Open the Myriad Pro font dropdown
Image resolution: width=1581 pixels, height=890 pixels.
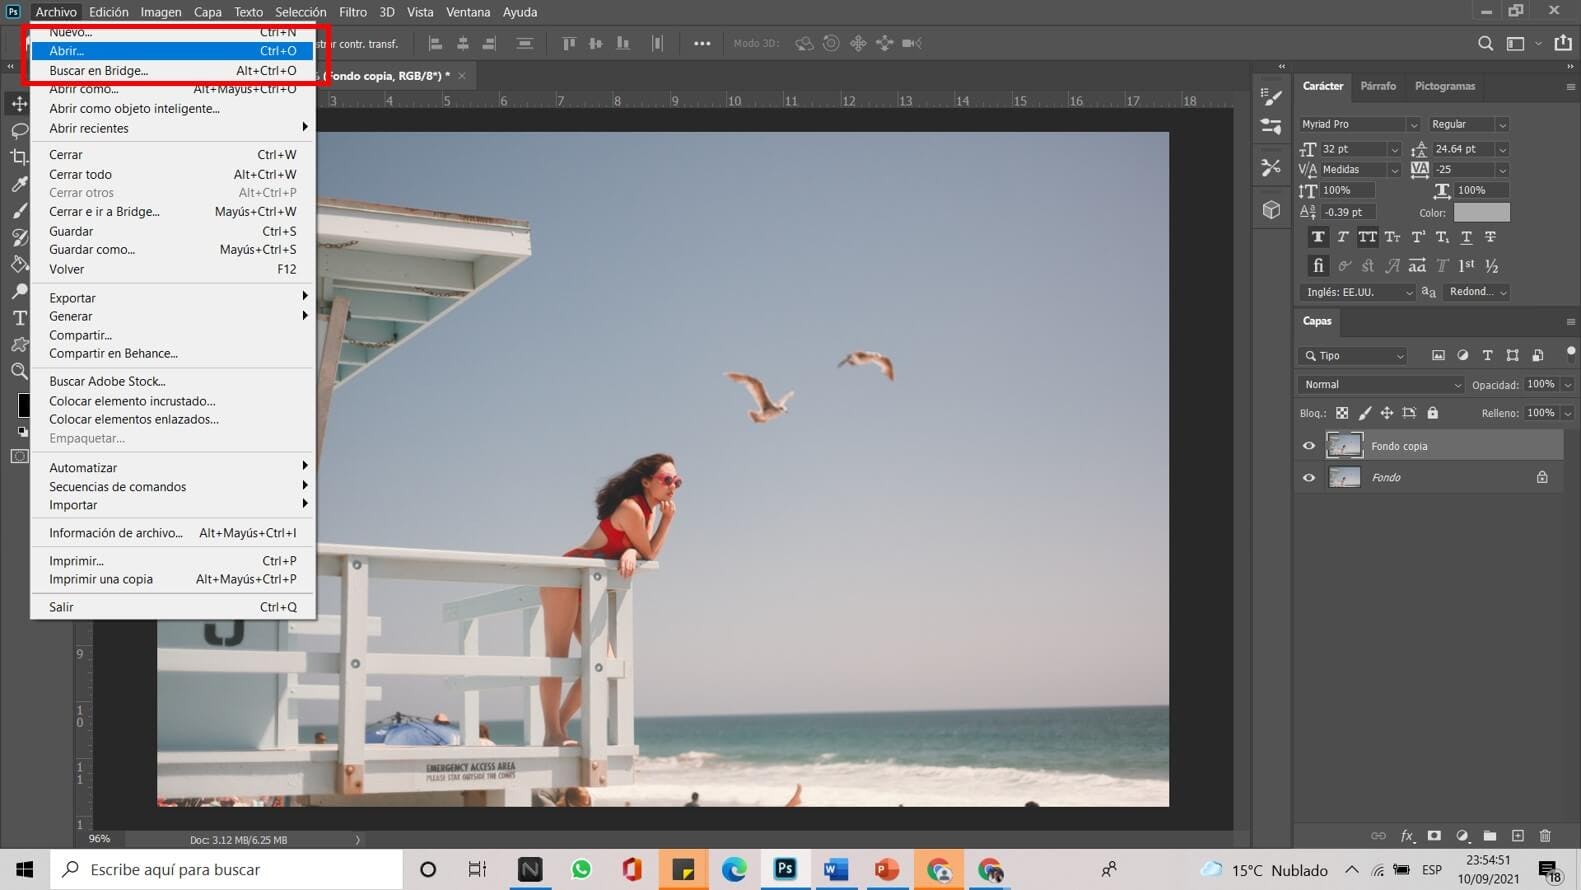pos(1359,124)
